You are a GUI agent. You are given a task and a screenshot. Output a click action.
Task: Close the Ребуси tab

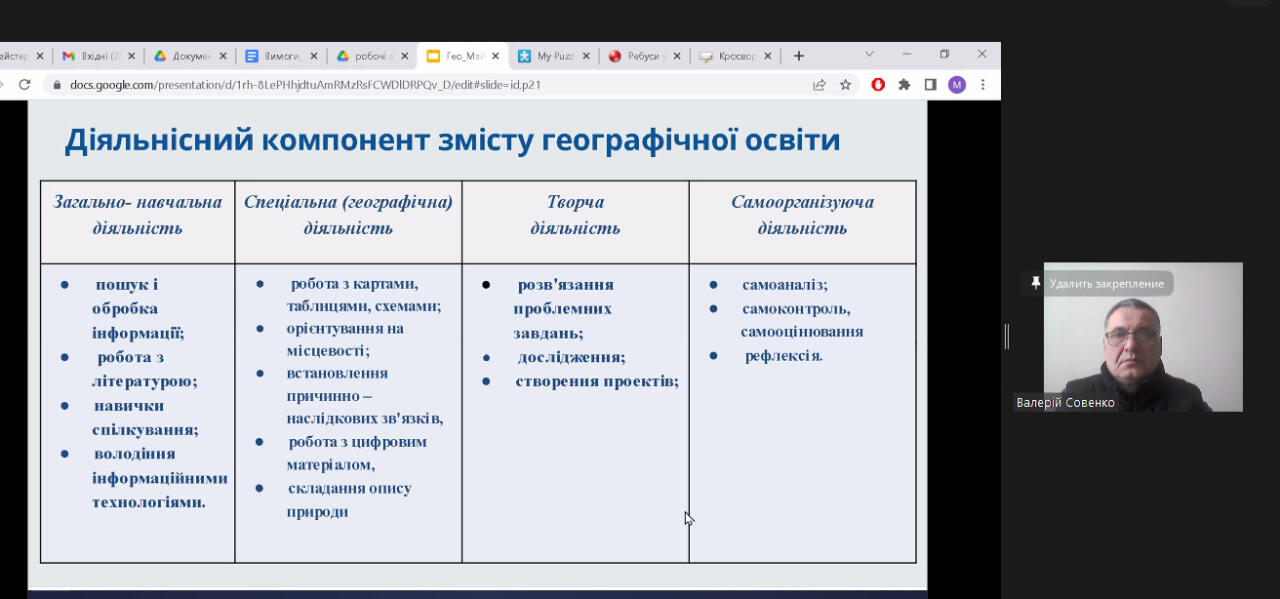coord(677,56)
